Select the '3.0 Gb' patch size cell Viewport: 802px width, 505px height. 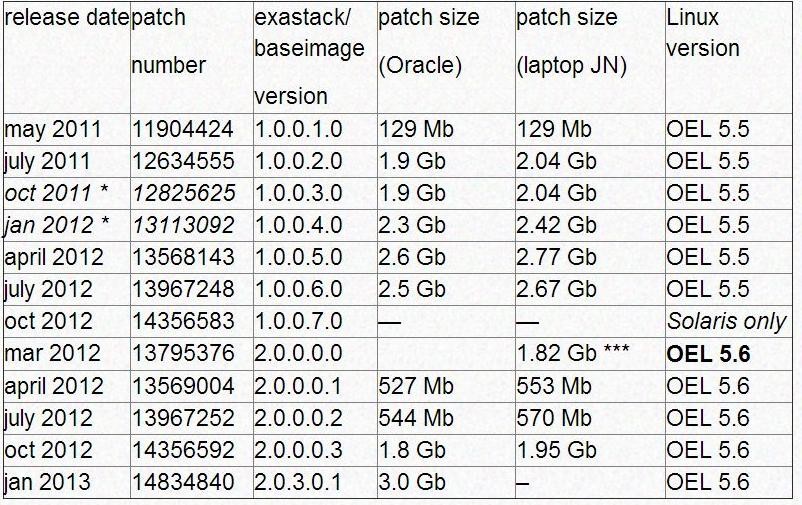412,482
